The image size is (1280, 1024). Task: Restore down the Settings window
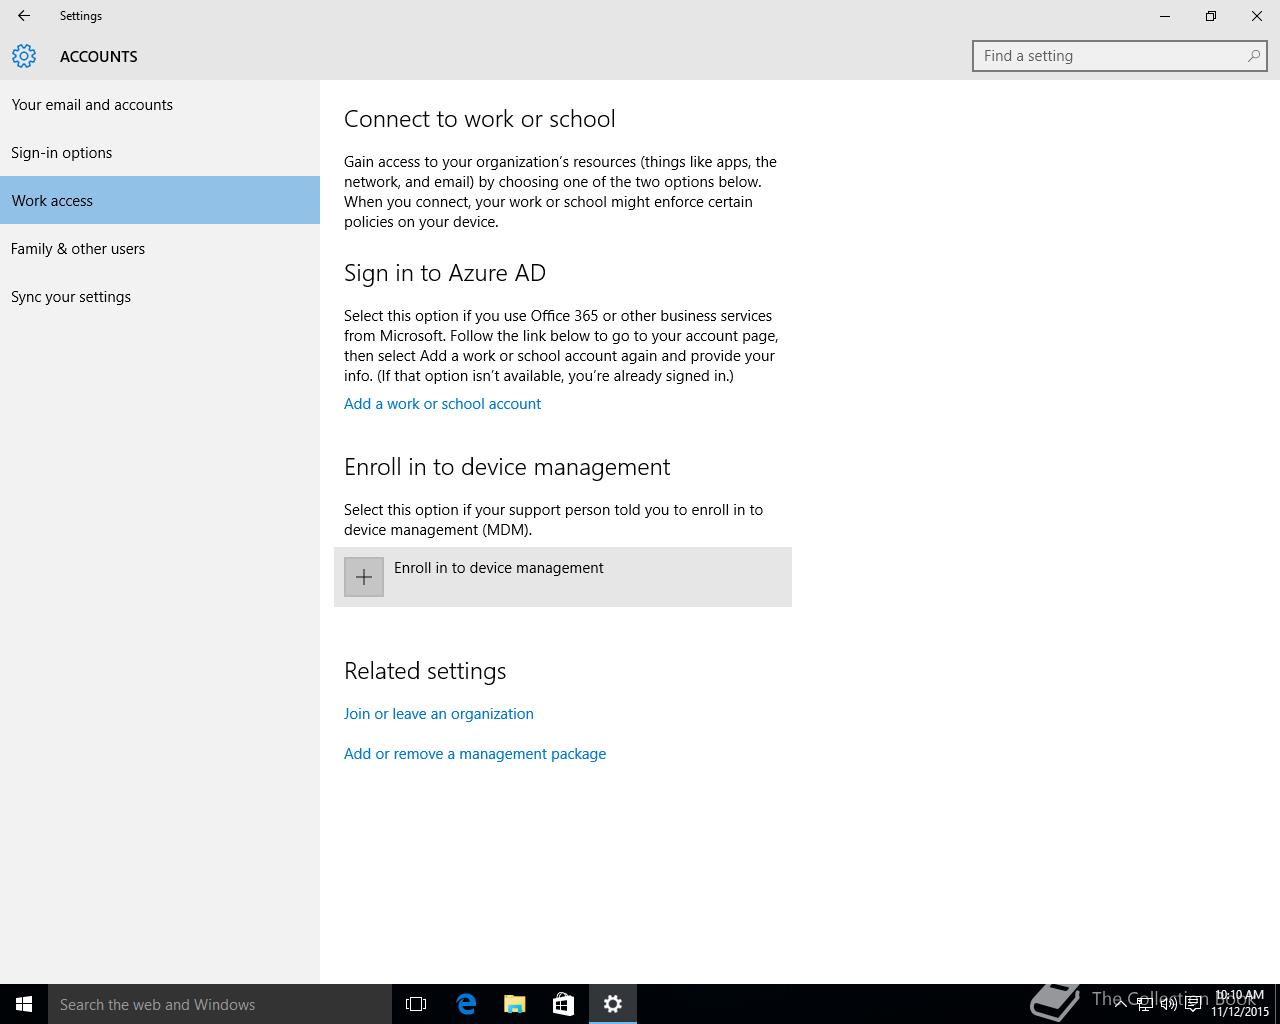1211,16
